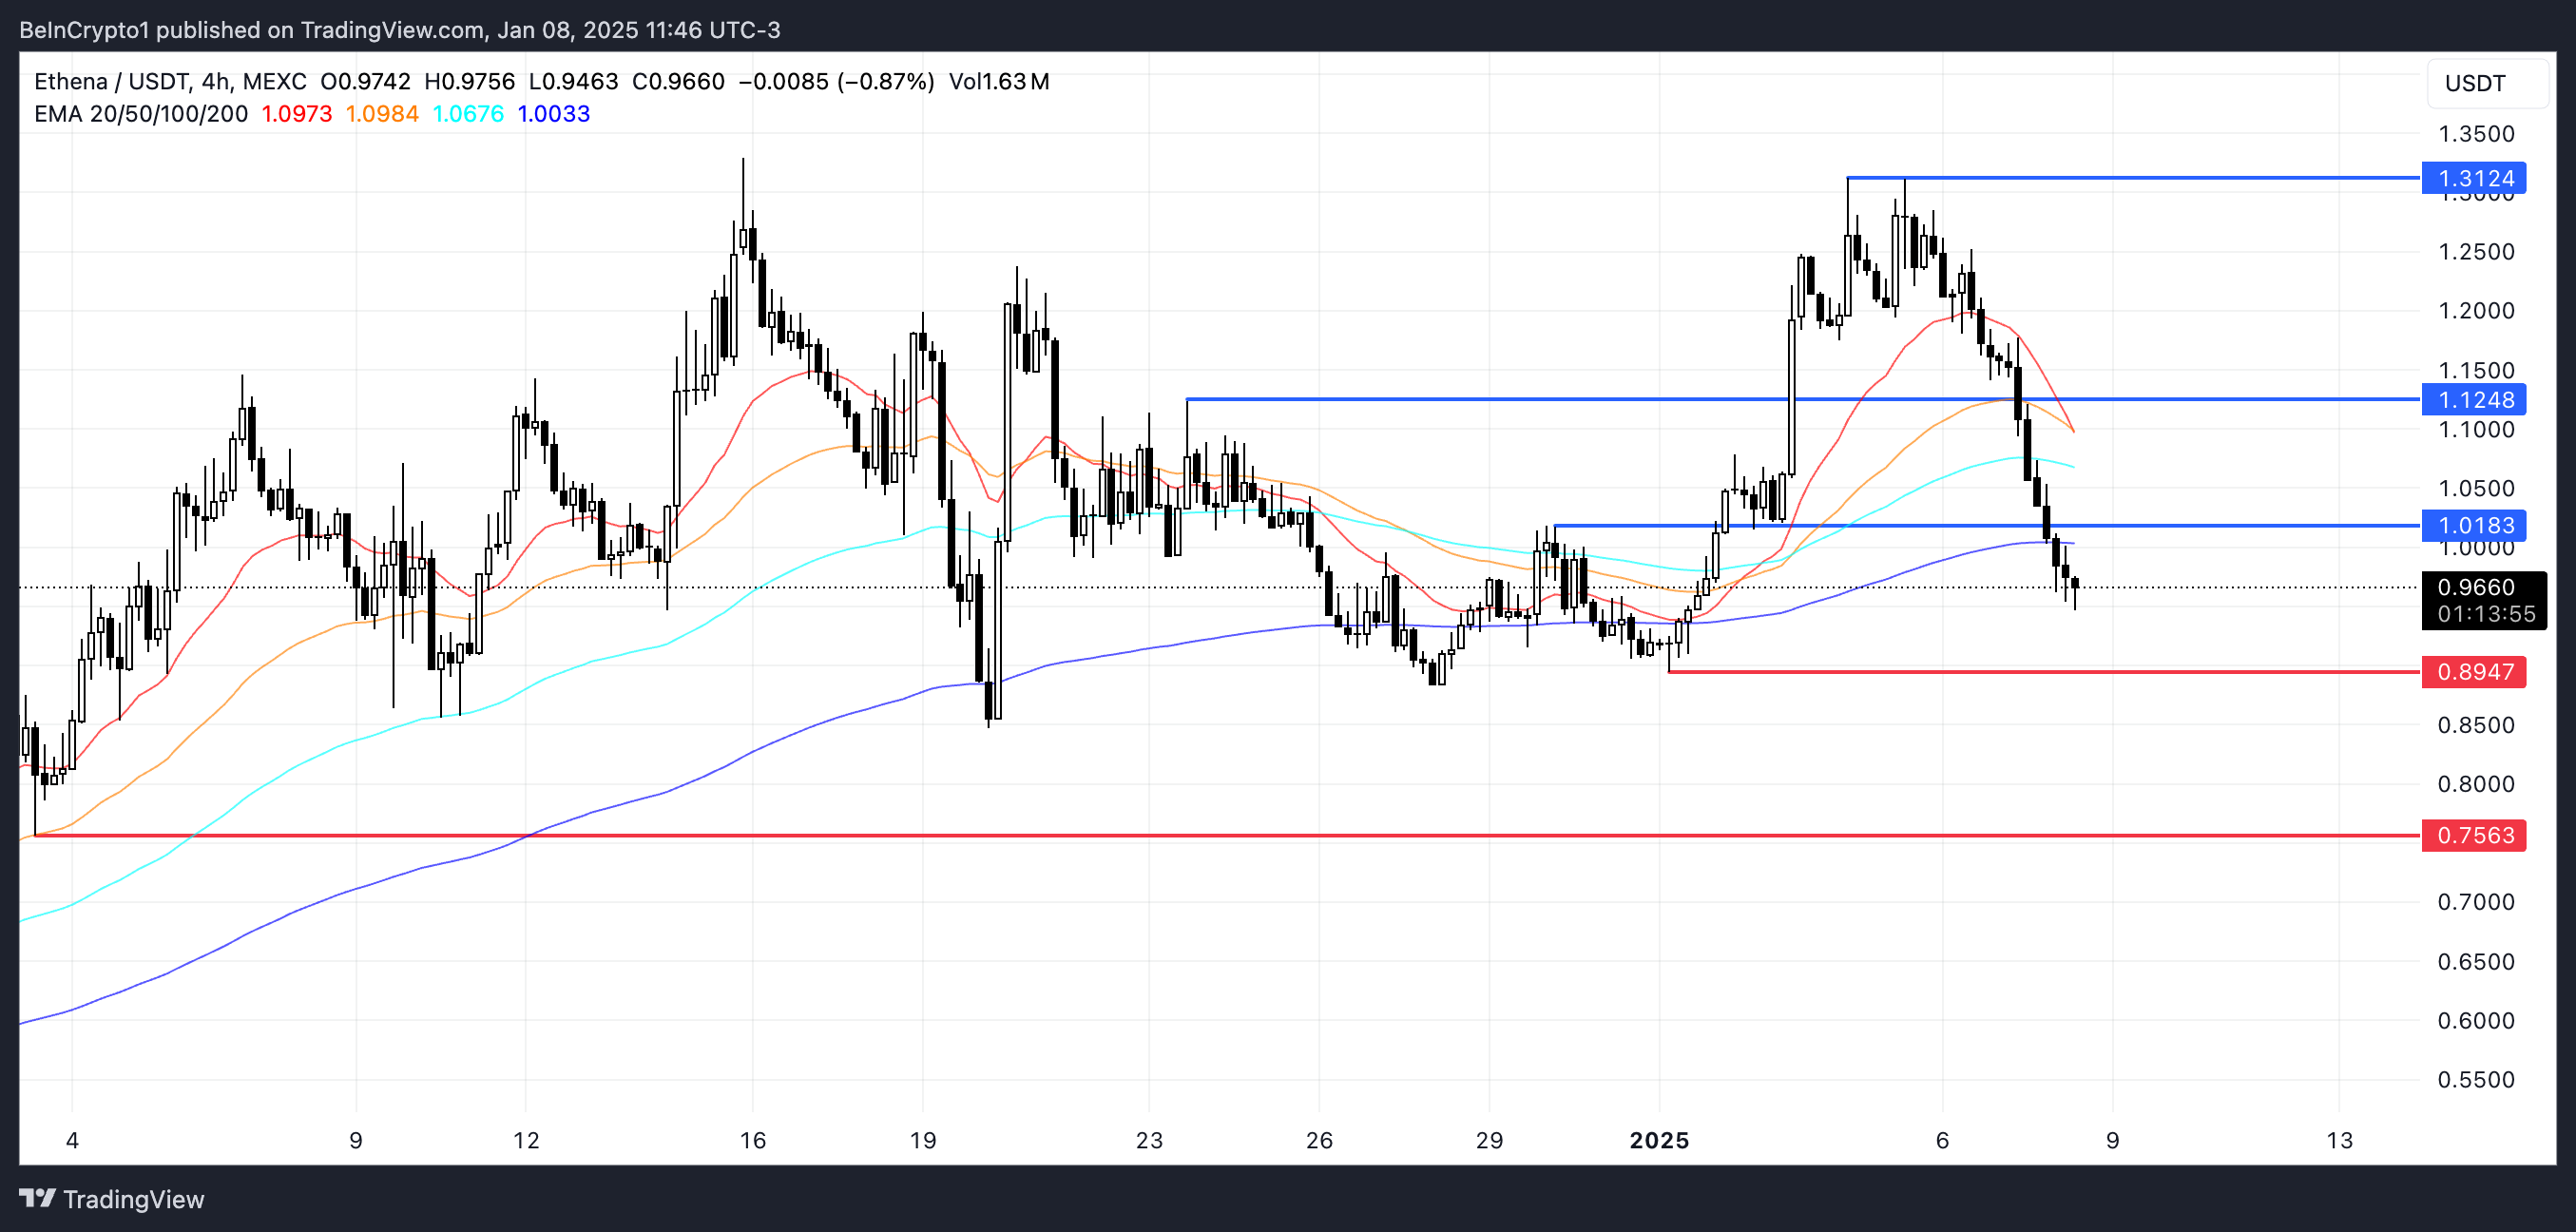
Task: Click the TradingView logo icon
Action: (x=37, y=1198)
